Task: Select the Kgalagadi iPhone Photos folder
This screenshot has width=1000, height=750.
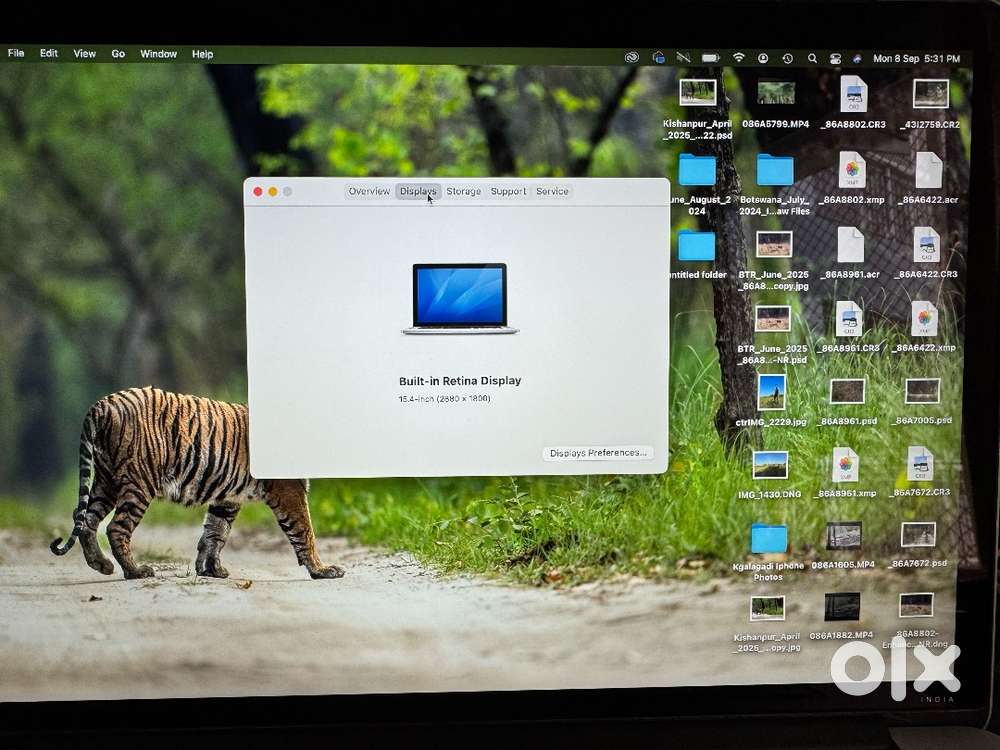Action: [769, 538]
